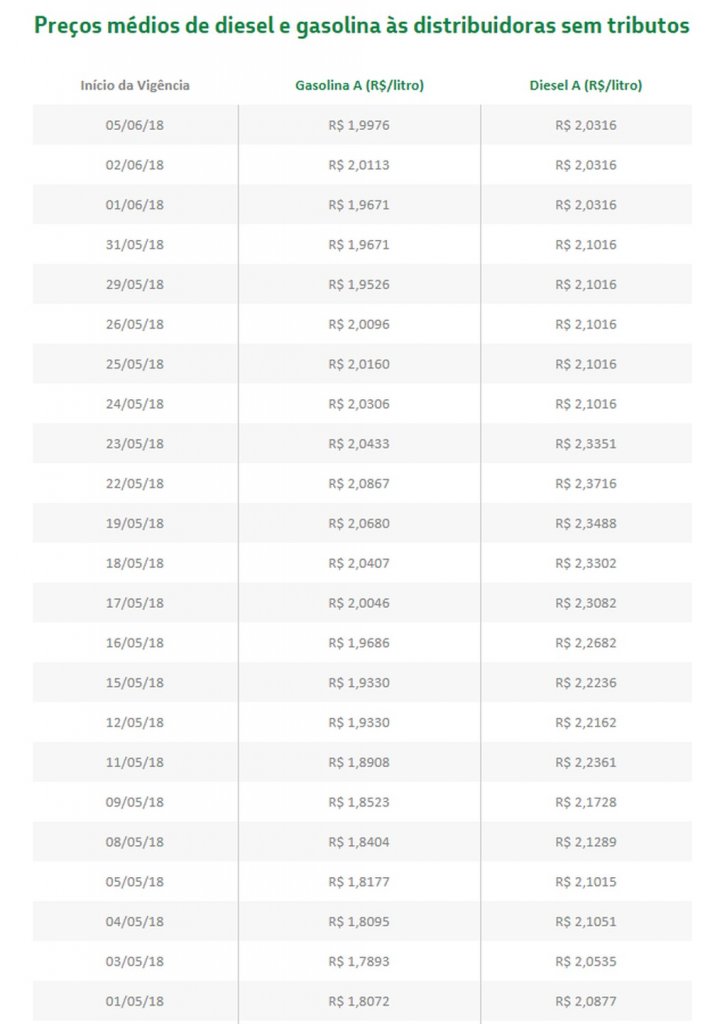710x1024 pixels.
Task: Select the 22/05/18 date cell
Action: click(x=135, y=484)
